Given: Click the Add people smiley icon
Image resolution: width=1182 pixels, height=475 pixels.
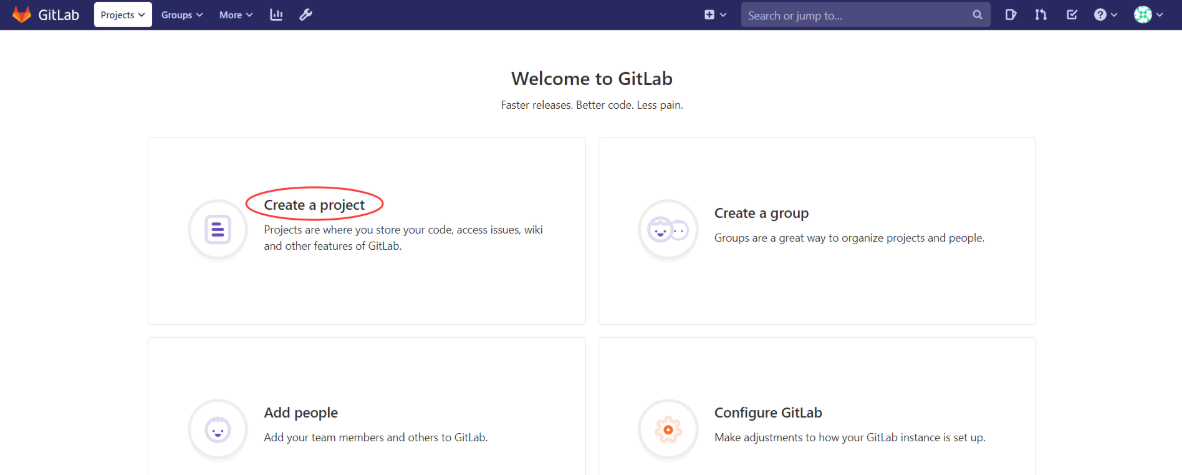Looking at the screenshot, I should [x=218, y=429].
